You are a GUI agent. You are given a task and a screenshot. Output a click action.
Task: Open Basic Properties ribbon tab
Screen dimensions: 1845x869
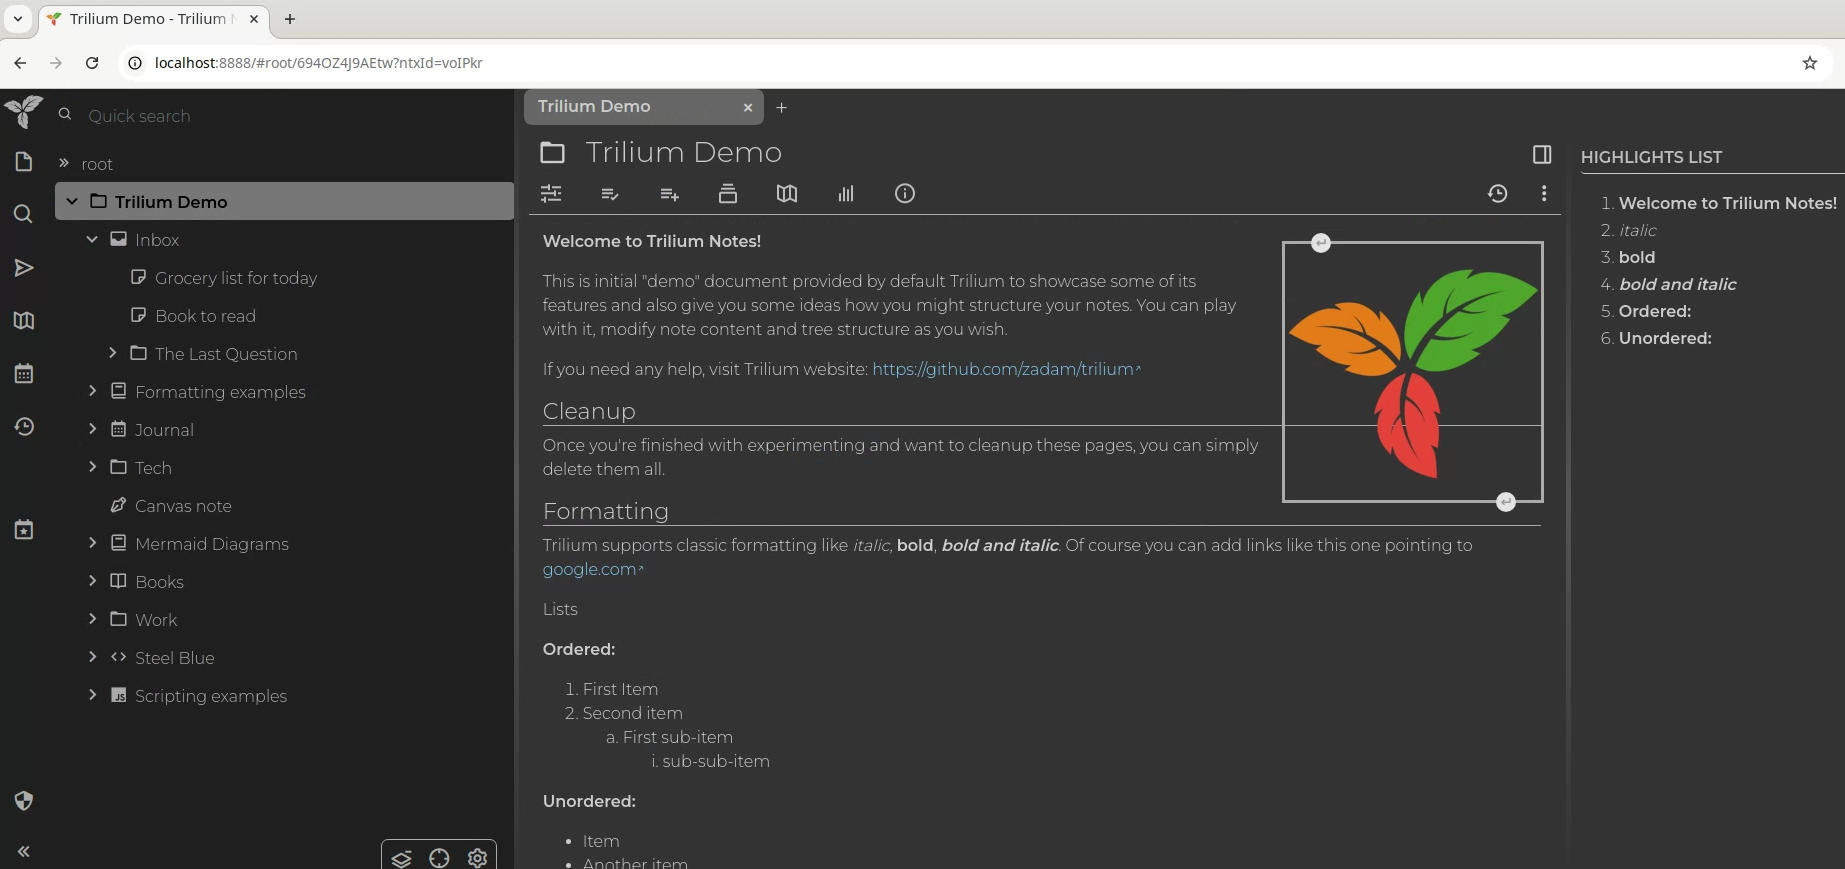[x=551, y=194]
